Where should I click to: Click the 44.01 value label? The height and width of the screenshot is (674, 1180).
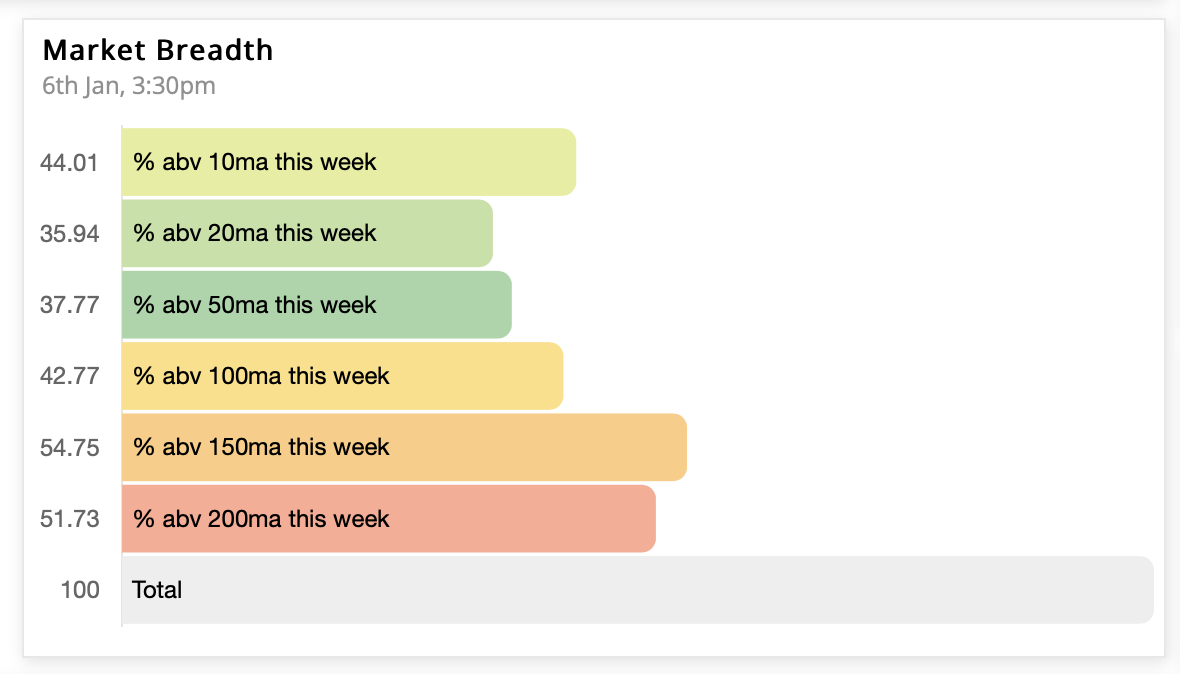point(69,162)
